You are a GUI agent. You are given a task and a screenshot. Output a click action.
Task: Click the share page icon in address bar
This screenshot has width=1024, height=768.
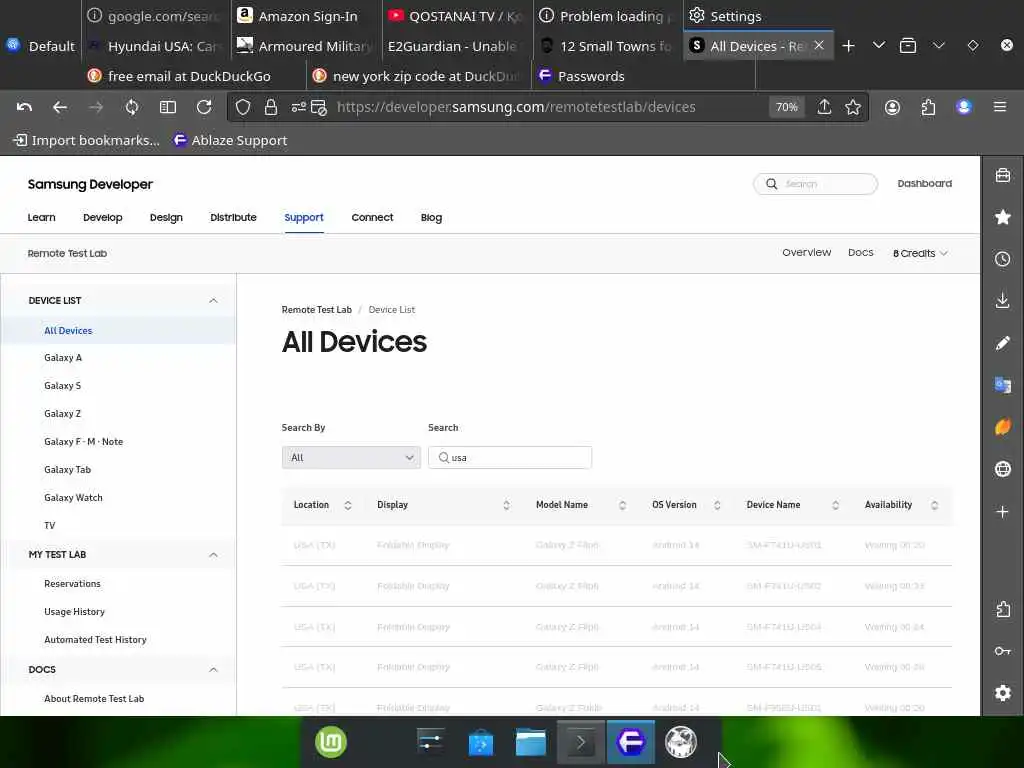[x=824, y=107]
